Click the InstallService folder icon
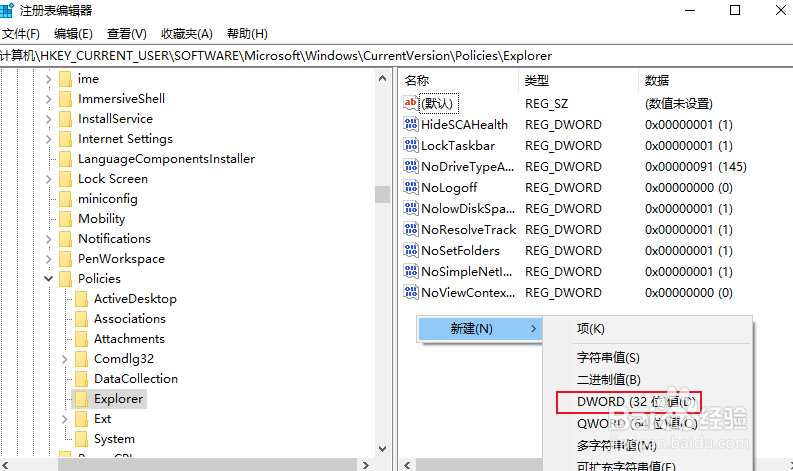 click(x=65, y=119)
